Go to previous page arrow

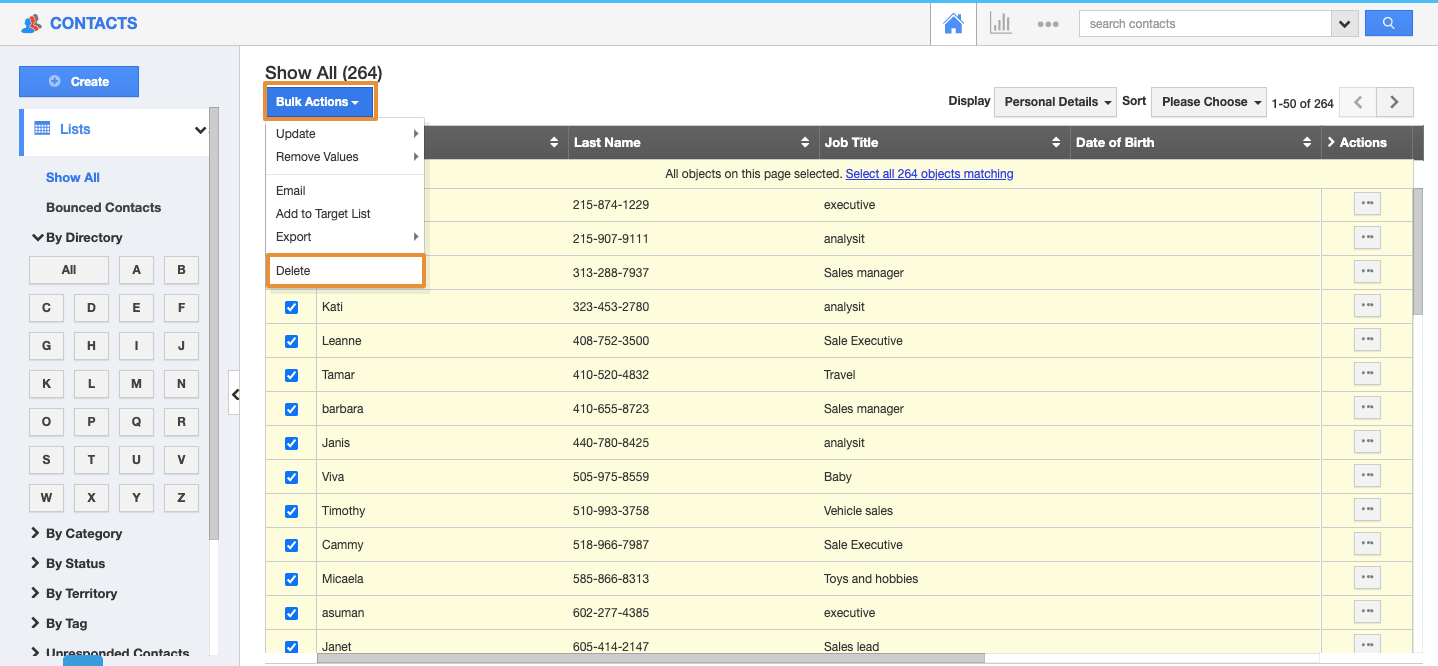[x=1357, y=102]
